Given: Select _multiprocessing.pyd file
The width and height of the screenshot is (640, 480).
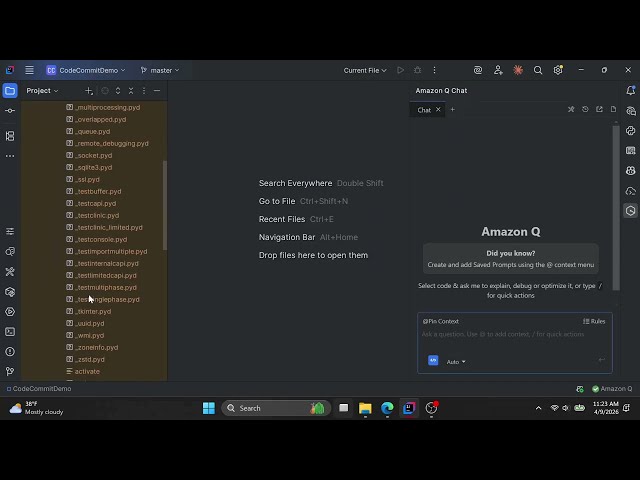Looking at the screenshot, I should point(103,107).
